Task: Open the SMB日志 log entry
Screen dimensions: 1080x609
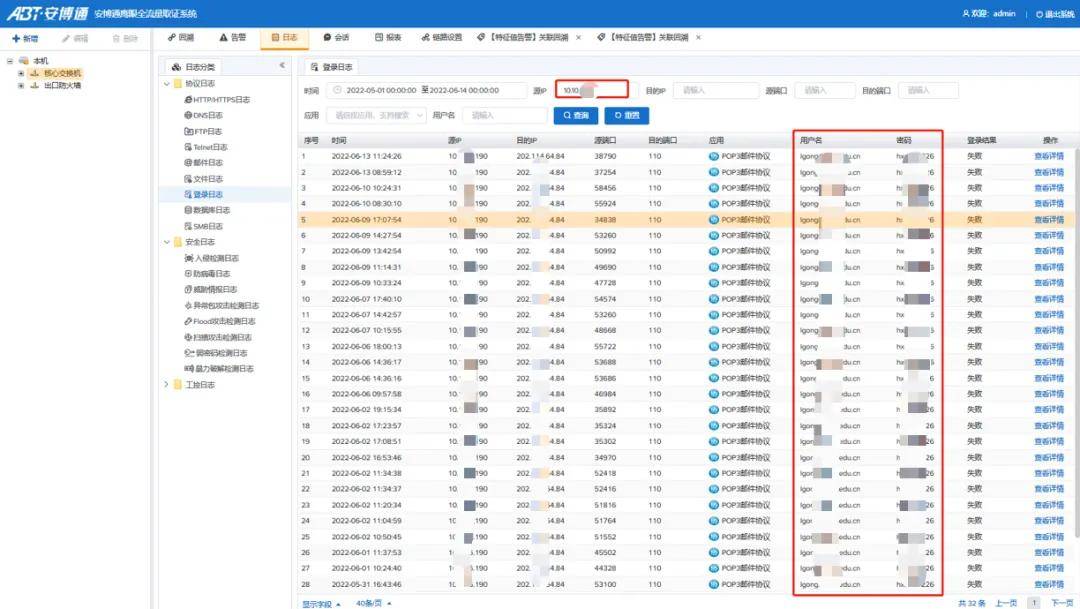Action: pos(203,226)
